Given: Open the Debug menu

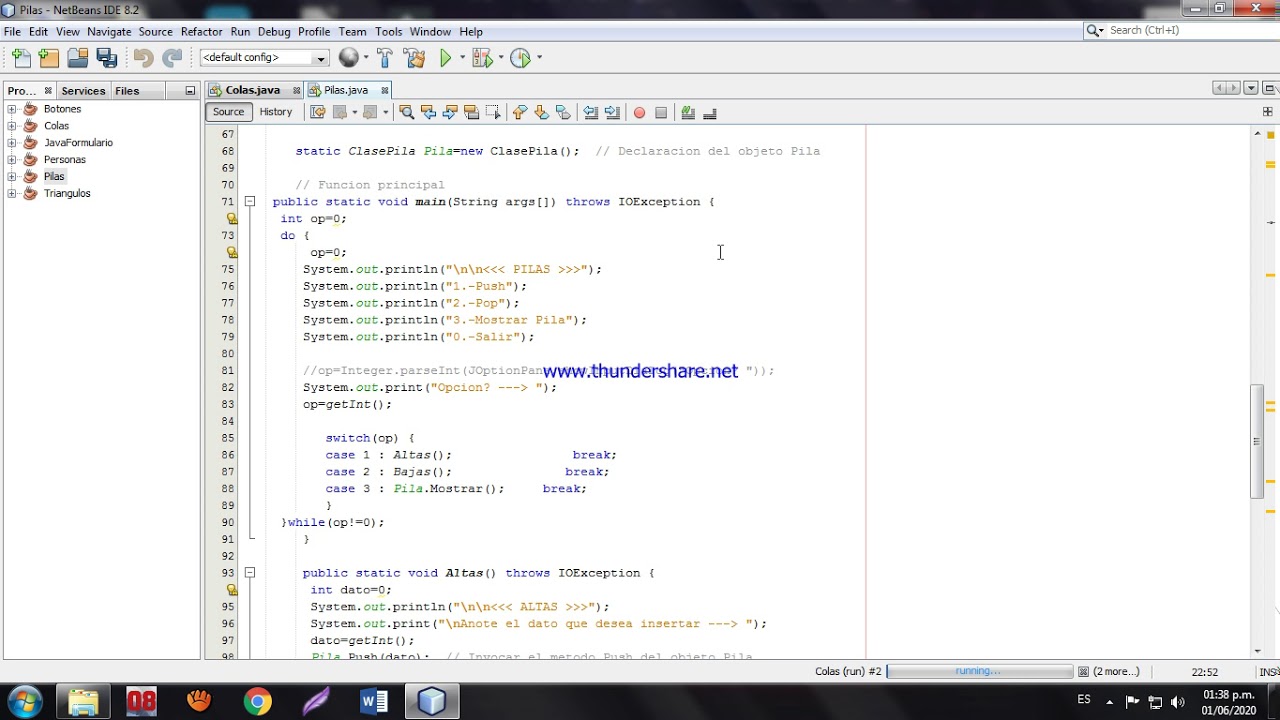Looking at the screenshot, I should coord(274,32).
